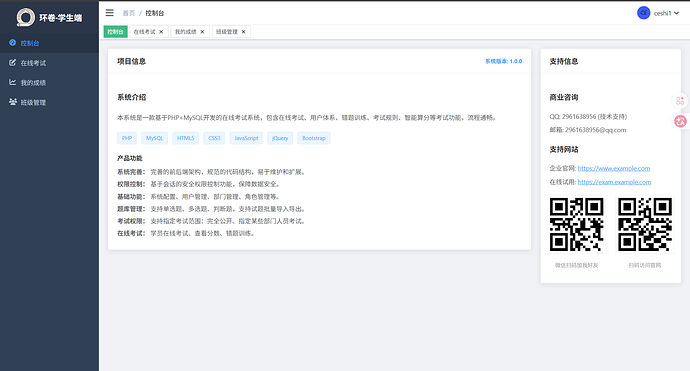
Task: Click the 产品功能 heading
Action: tap(130, 158)
